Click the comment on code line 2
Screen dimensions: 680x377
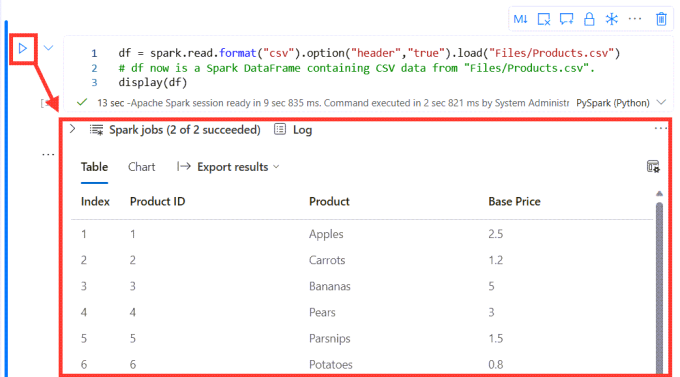[356, 68]
